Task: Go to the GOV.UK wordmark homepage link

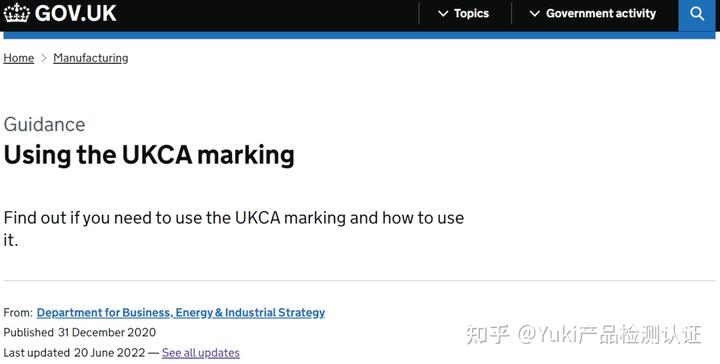Action: click(75, 13)
